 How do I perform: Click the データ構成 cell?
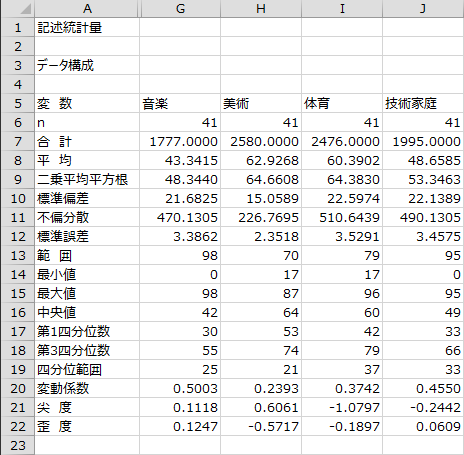87,65
